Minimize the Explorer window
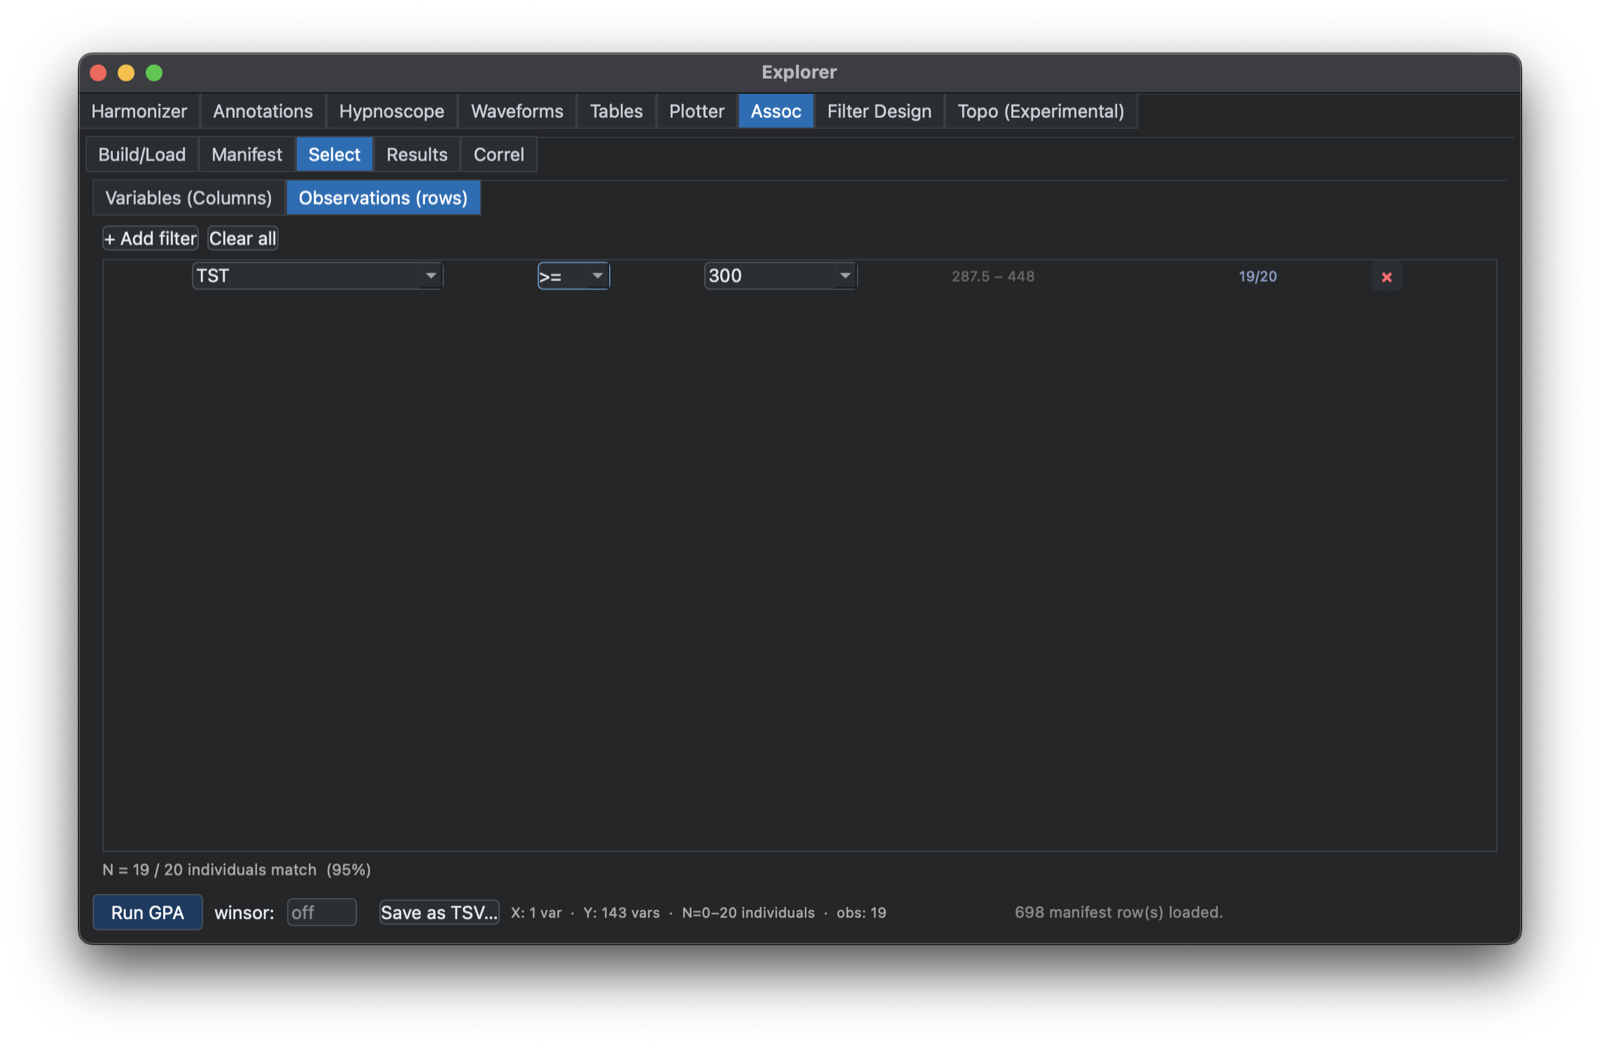1600x1048 pixels. 126,72
